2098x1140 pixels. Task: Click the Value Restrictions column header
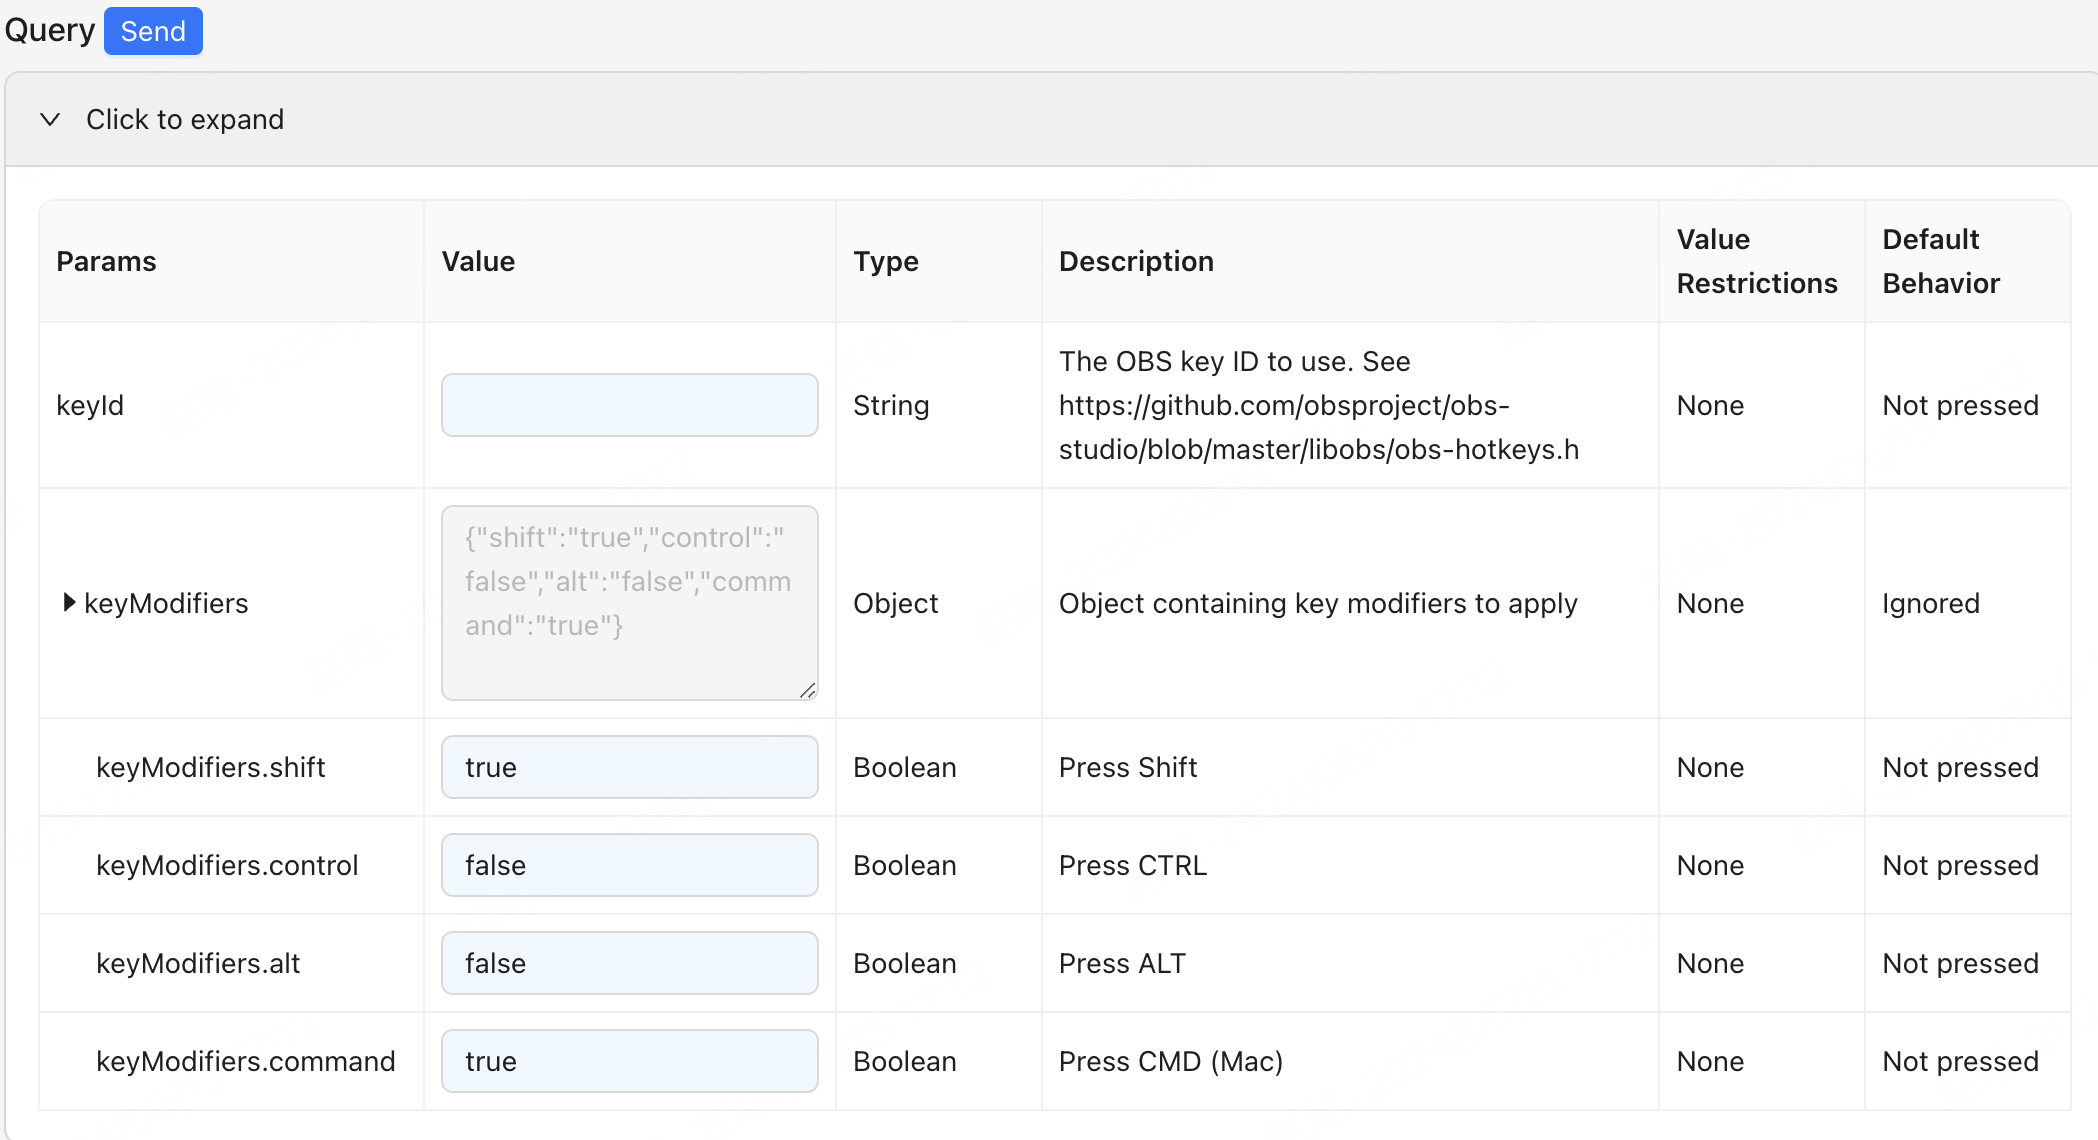click(1756, 261)
